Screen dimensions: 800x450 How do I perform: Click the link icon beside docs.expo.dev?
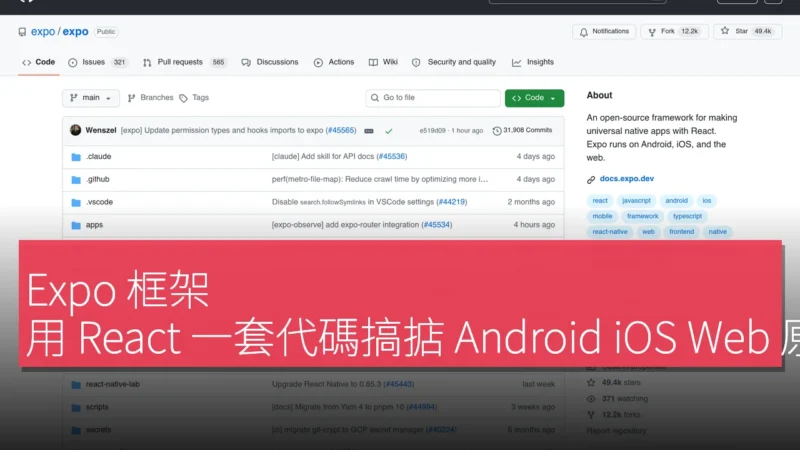[x=591, y=180]
